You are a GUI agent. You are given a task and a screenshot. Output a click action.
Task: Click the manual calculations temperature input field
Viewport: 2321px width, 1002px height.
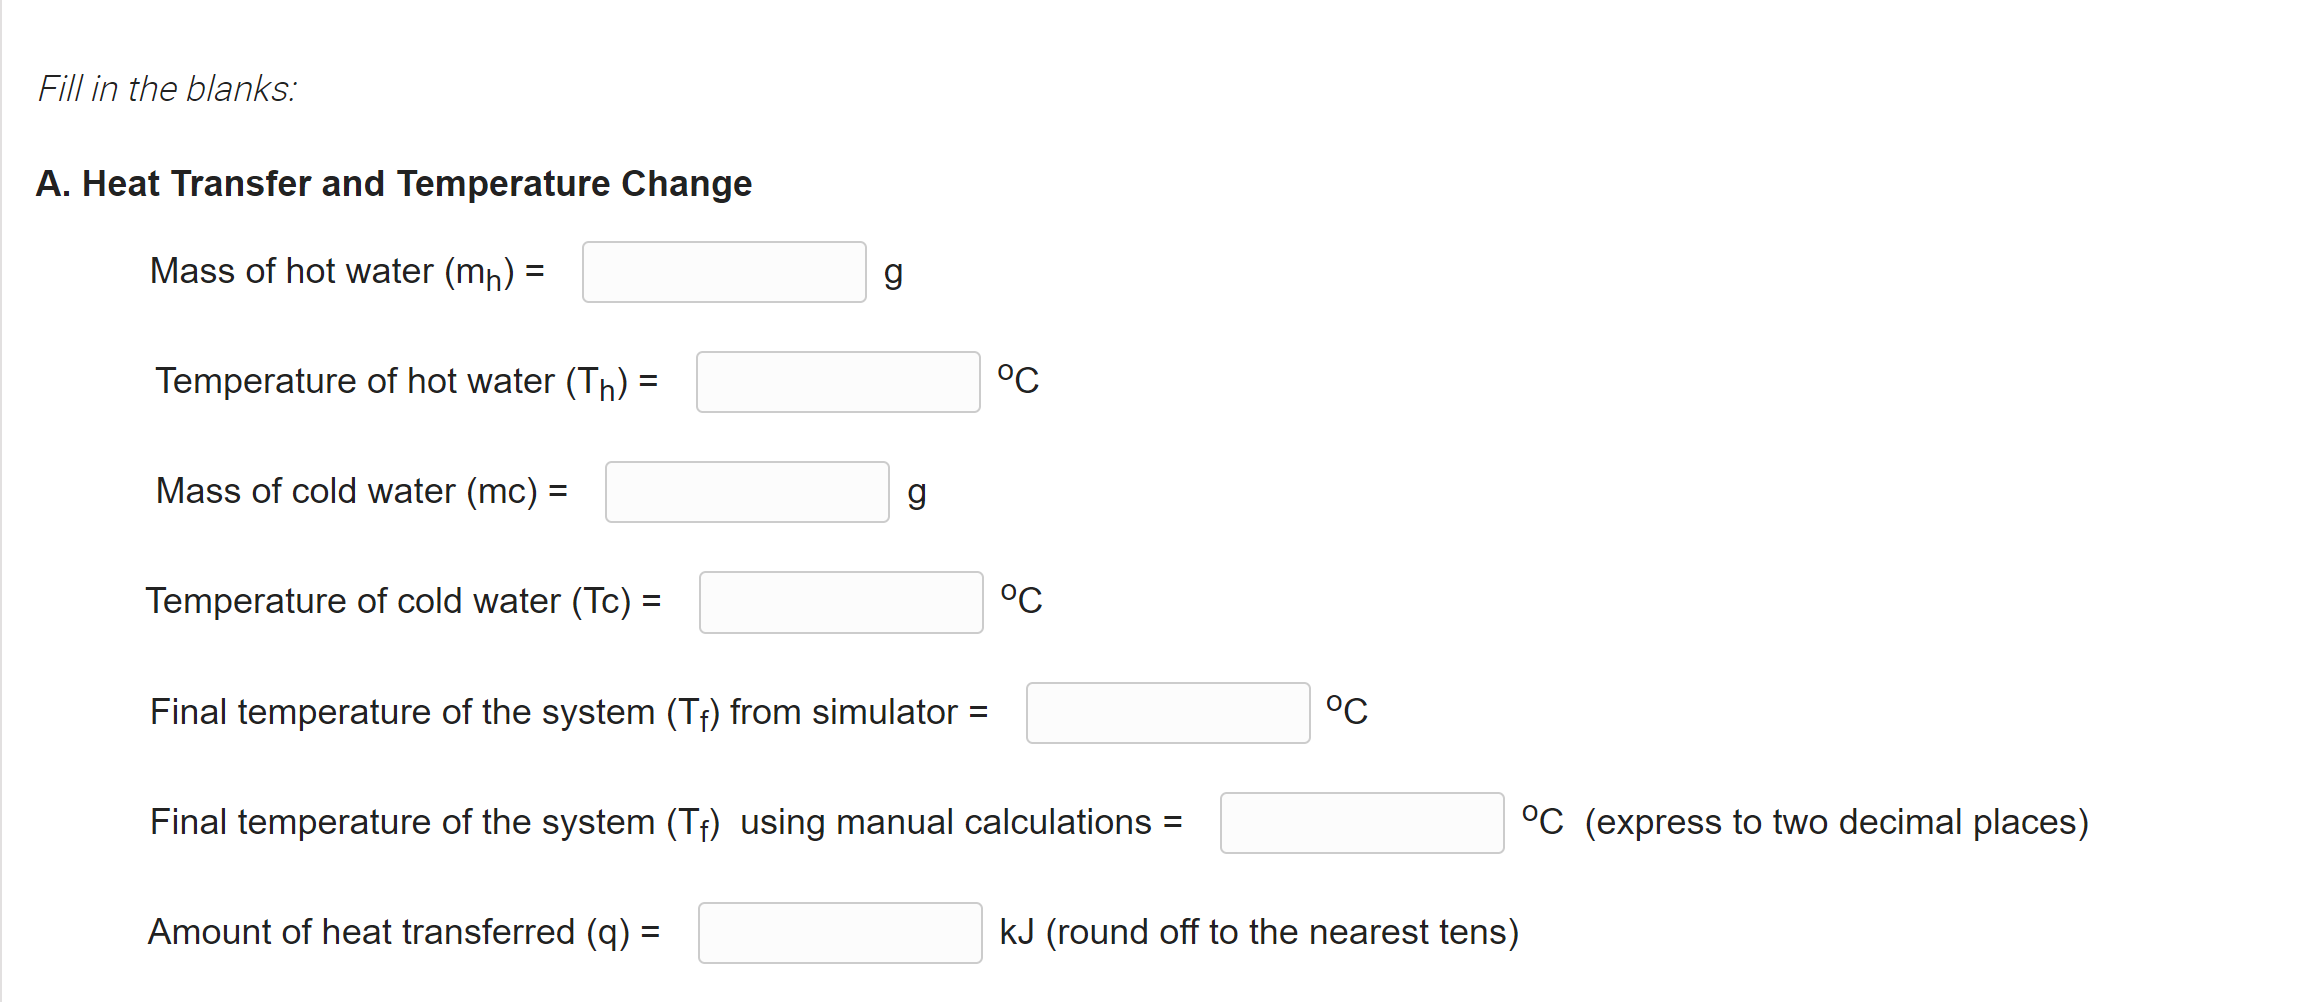(x=1360, y=822)
